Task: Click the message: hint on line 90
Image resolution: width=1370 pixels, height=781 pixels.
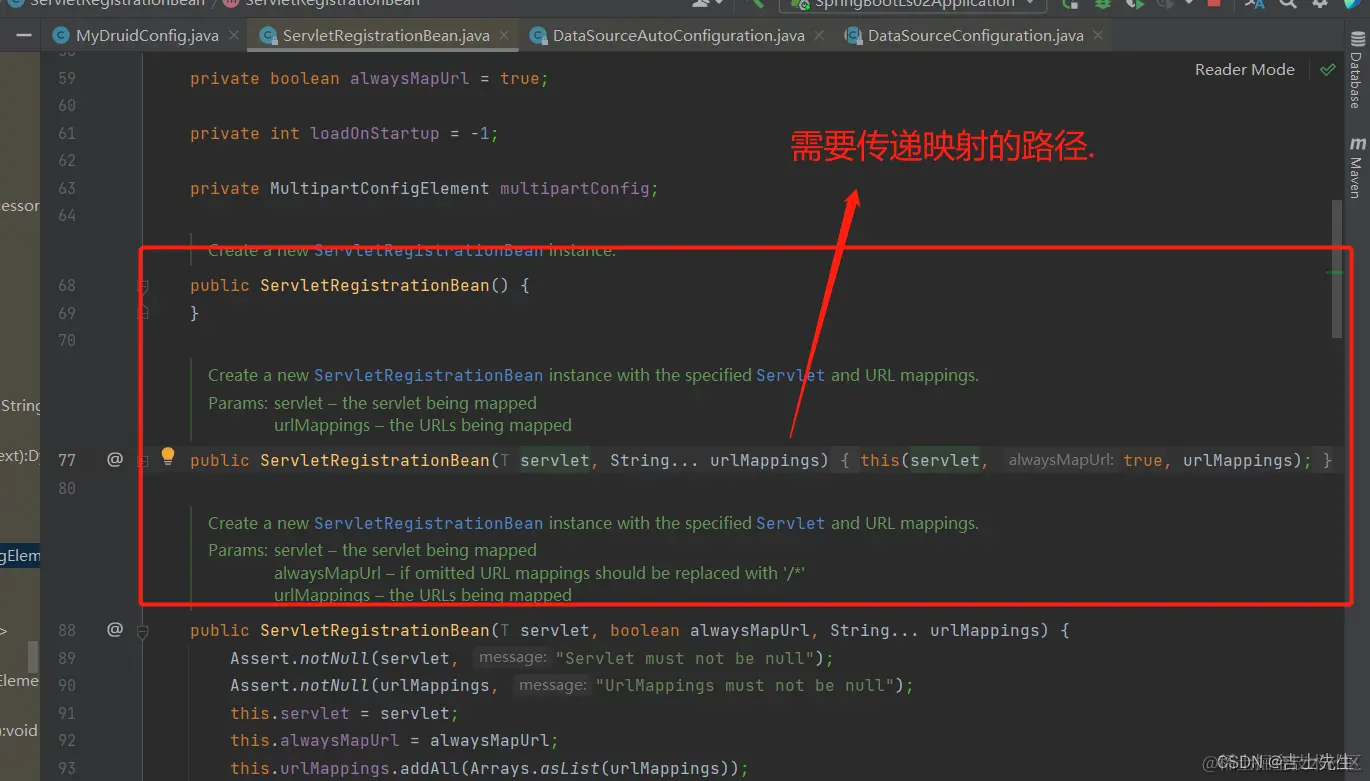Action: tap(553, 685)
